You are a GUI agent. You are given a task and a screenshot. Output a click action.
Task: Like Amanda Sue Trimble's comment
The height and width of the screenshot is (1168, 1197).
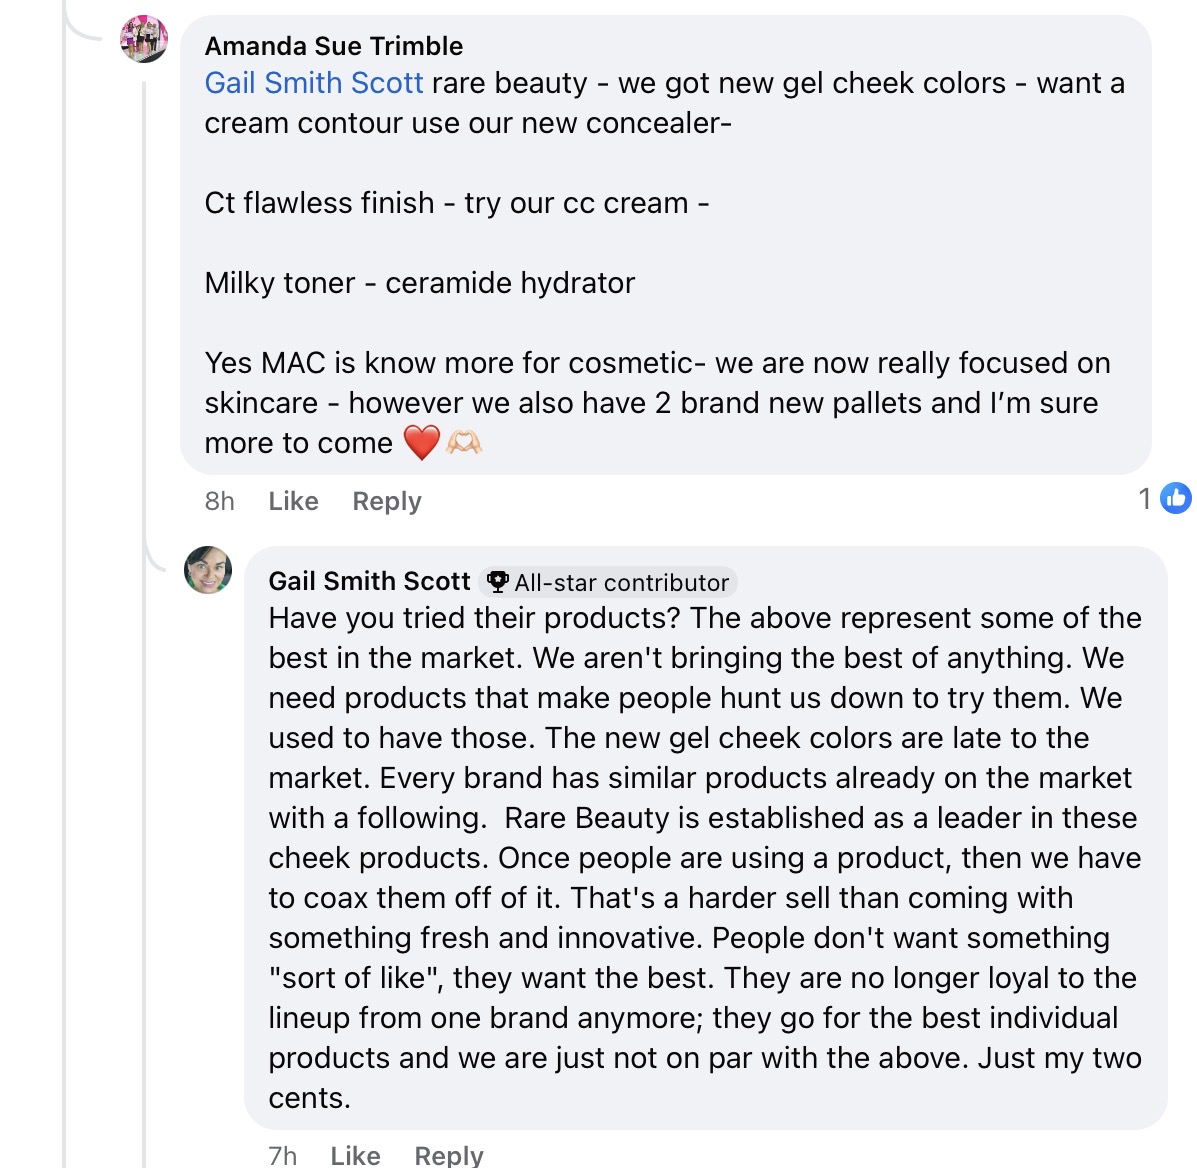pyautogui.click(x=293, y=501)
